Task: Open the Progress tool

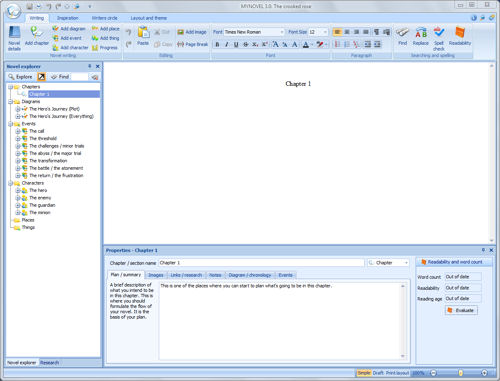Action: pyautogui.click(x=105, y=48)
